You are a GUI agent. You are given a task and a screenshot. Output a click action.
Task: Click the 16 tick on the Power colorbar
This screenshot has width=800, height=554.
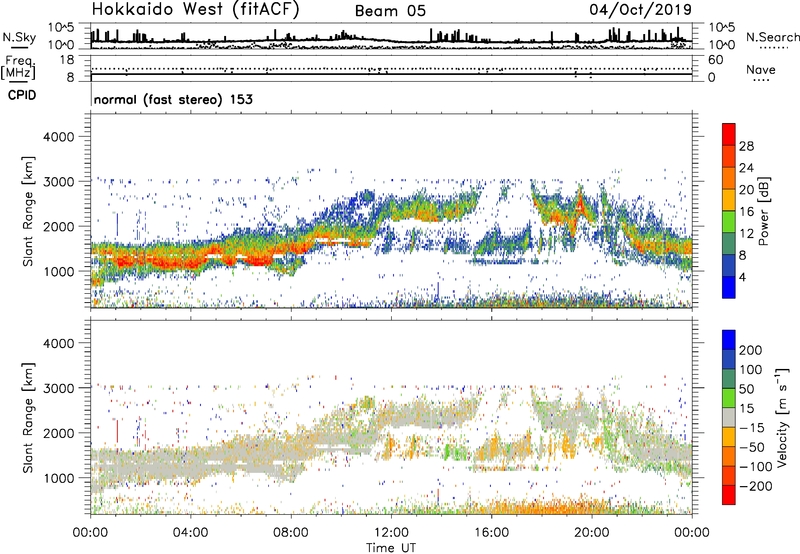click(746, 211)
